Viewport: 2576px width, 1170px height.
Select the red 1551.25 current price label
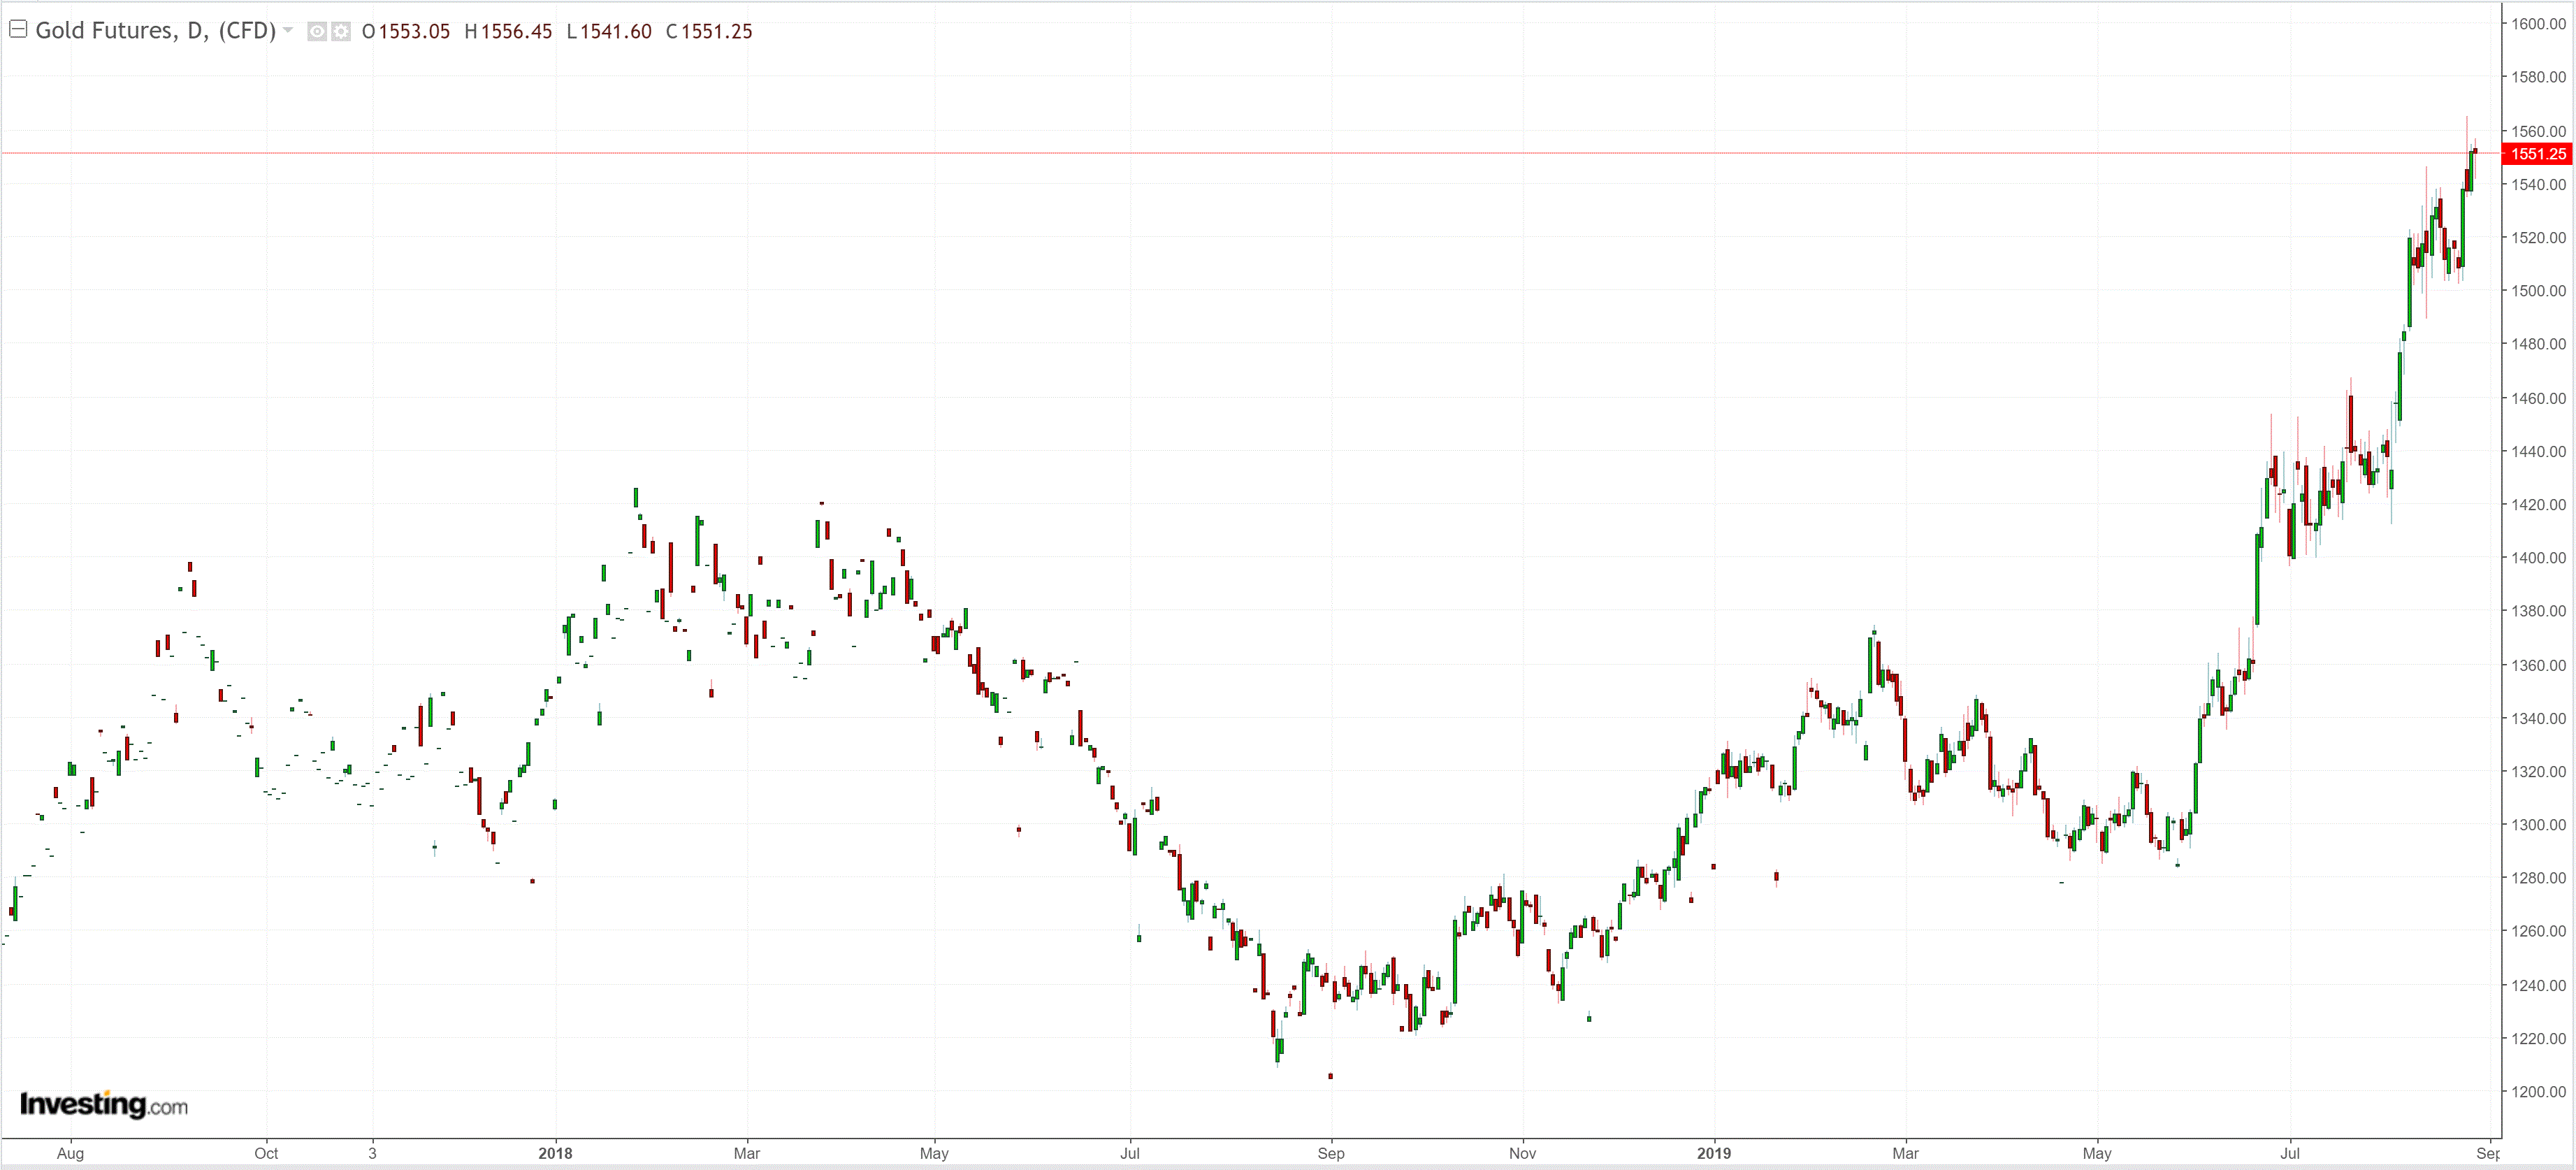[2537, 154]
